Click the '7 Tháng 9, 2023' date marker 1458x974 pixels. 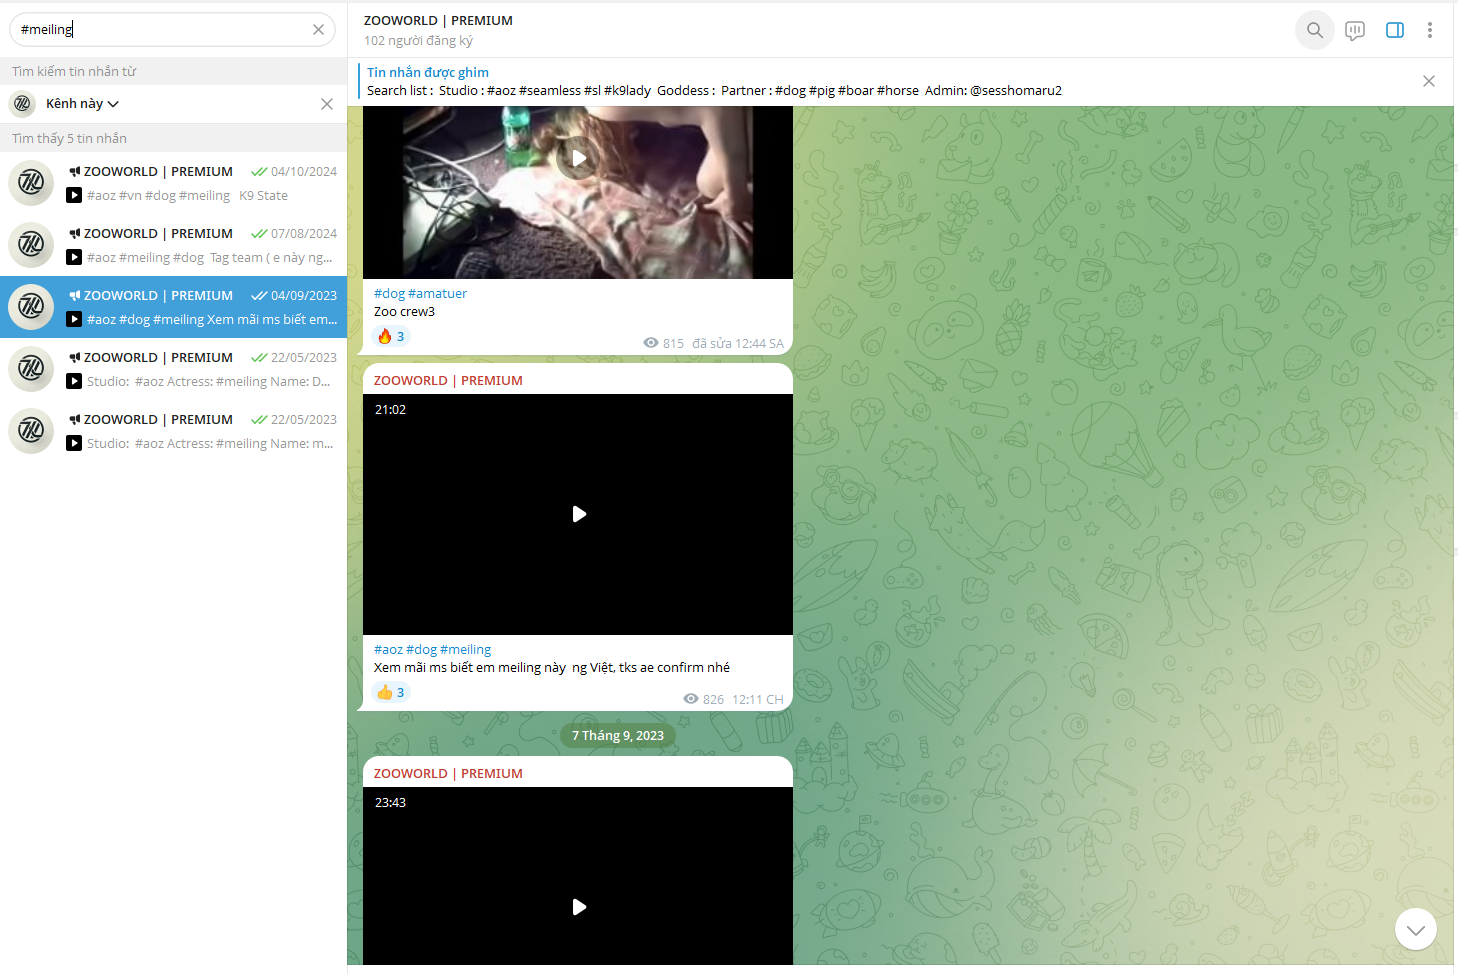click(617, 736)
